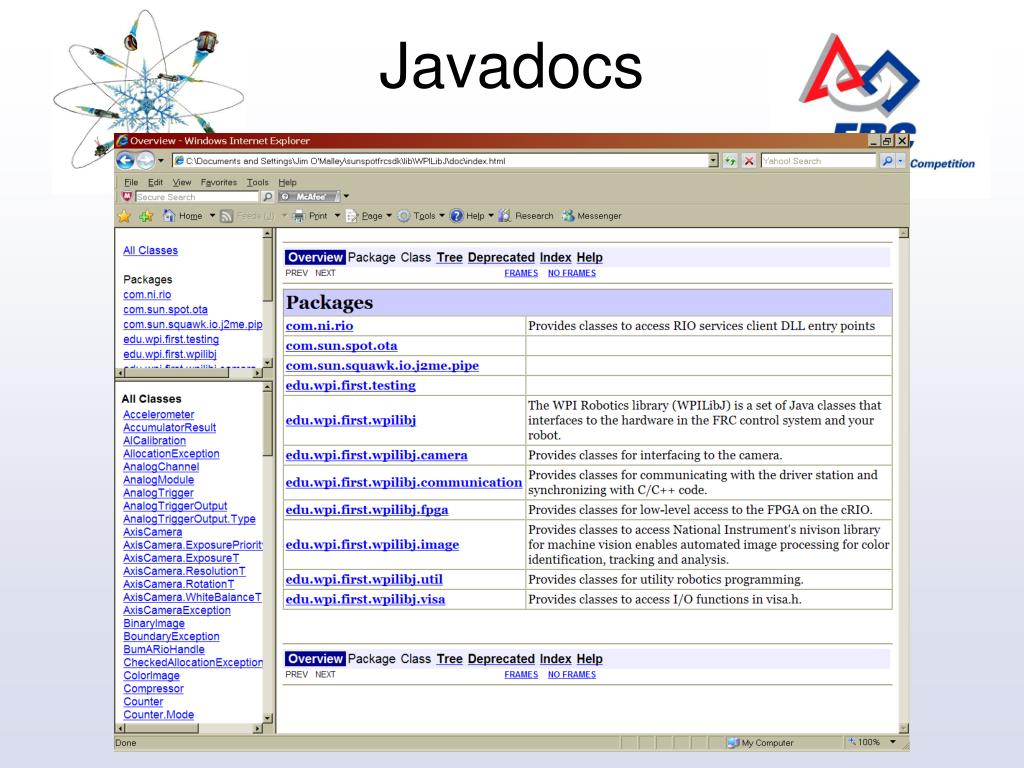
Task: Open edu.wpi.first.testing in left package list
Action: [x=171, y=340]
